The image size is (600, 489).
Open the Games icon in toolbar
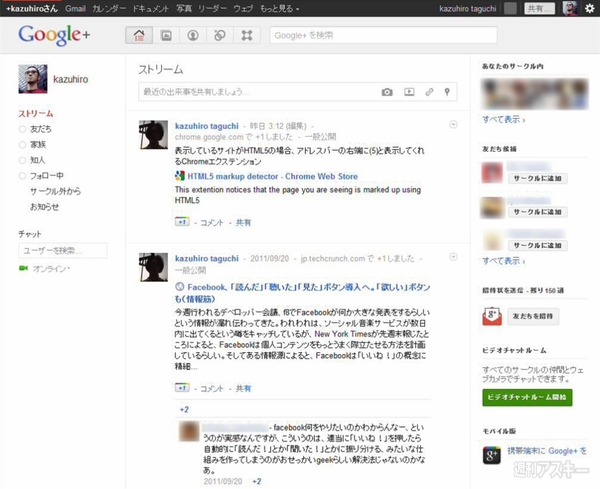tap(247, 36)
